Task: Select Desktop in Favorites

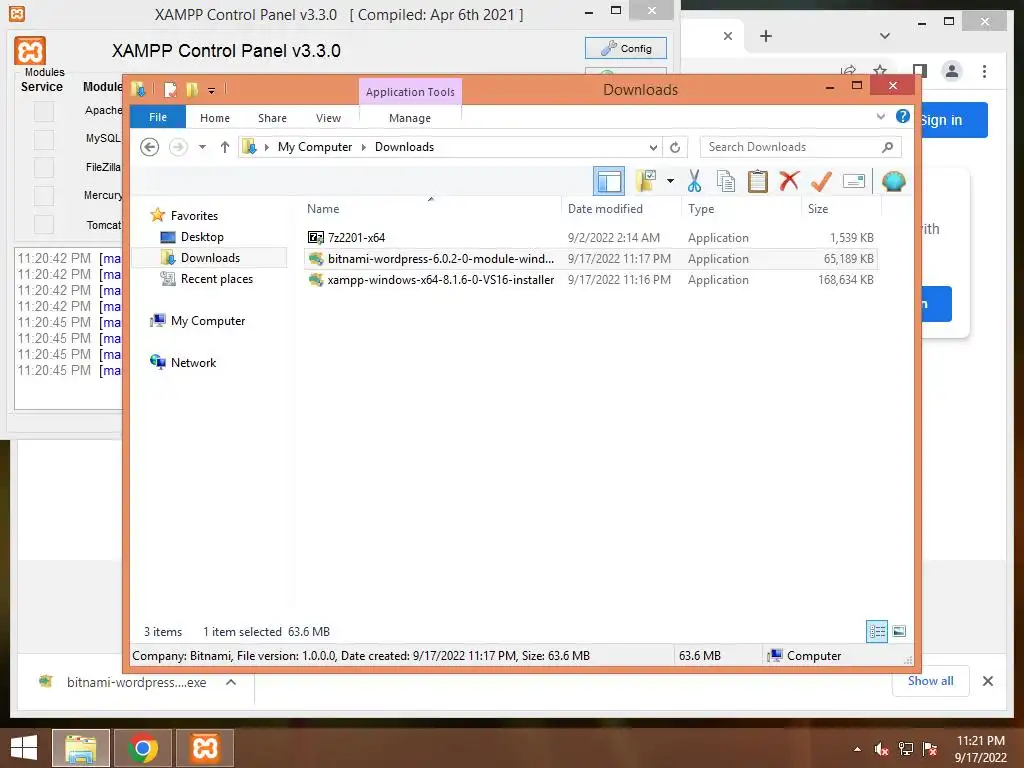Action: 202,236
